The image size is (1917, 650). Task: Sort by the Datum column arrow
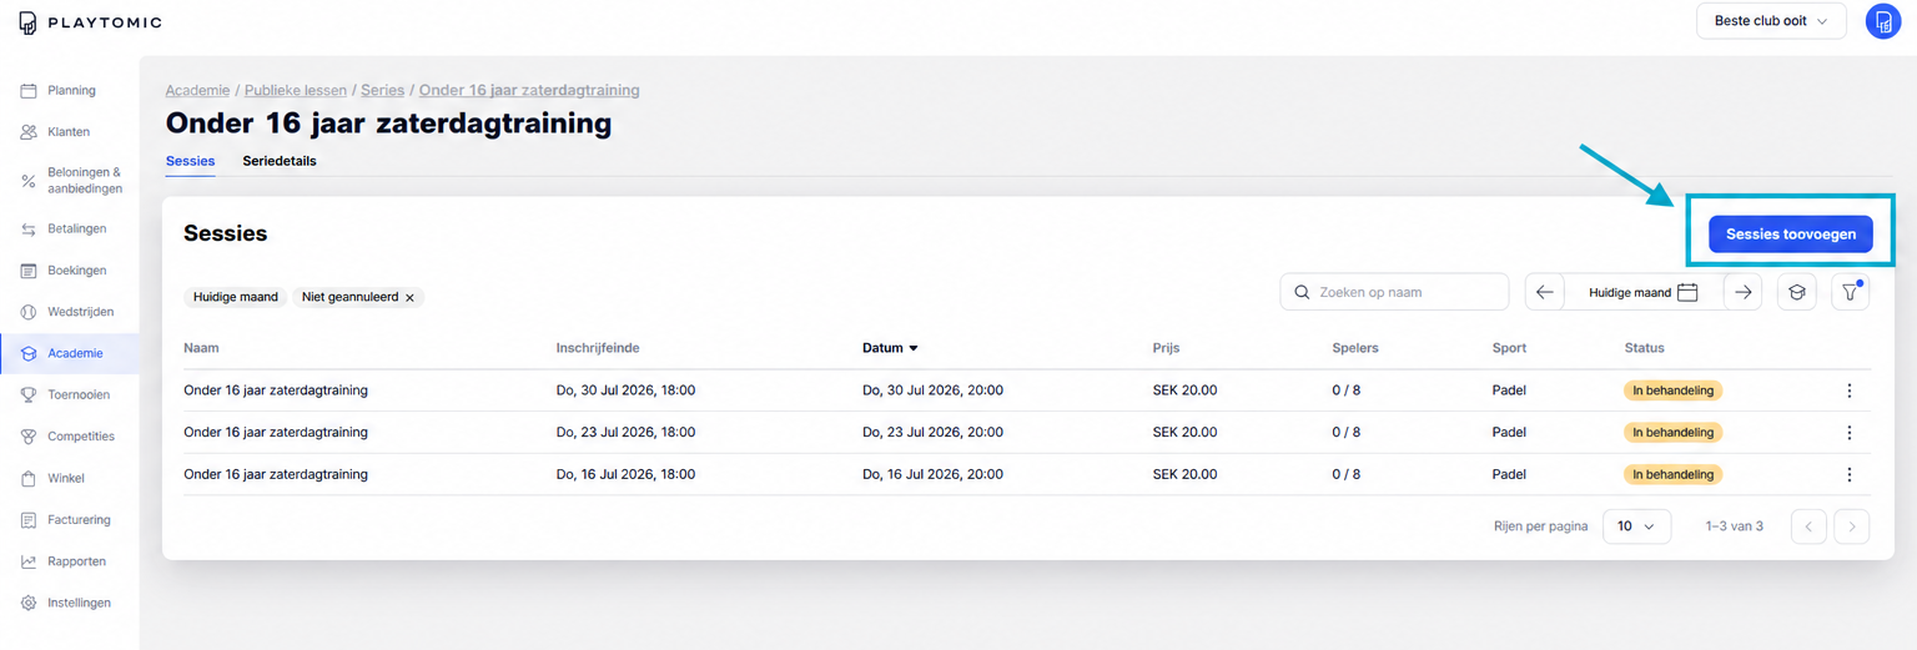coord(913,348)
